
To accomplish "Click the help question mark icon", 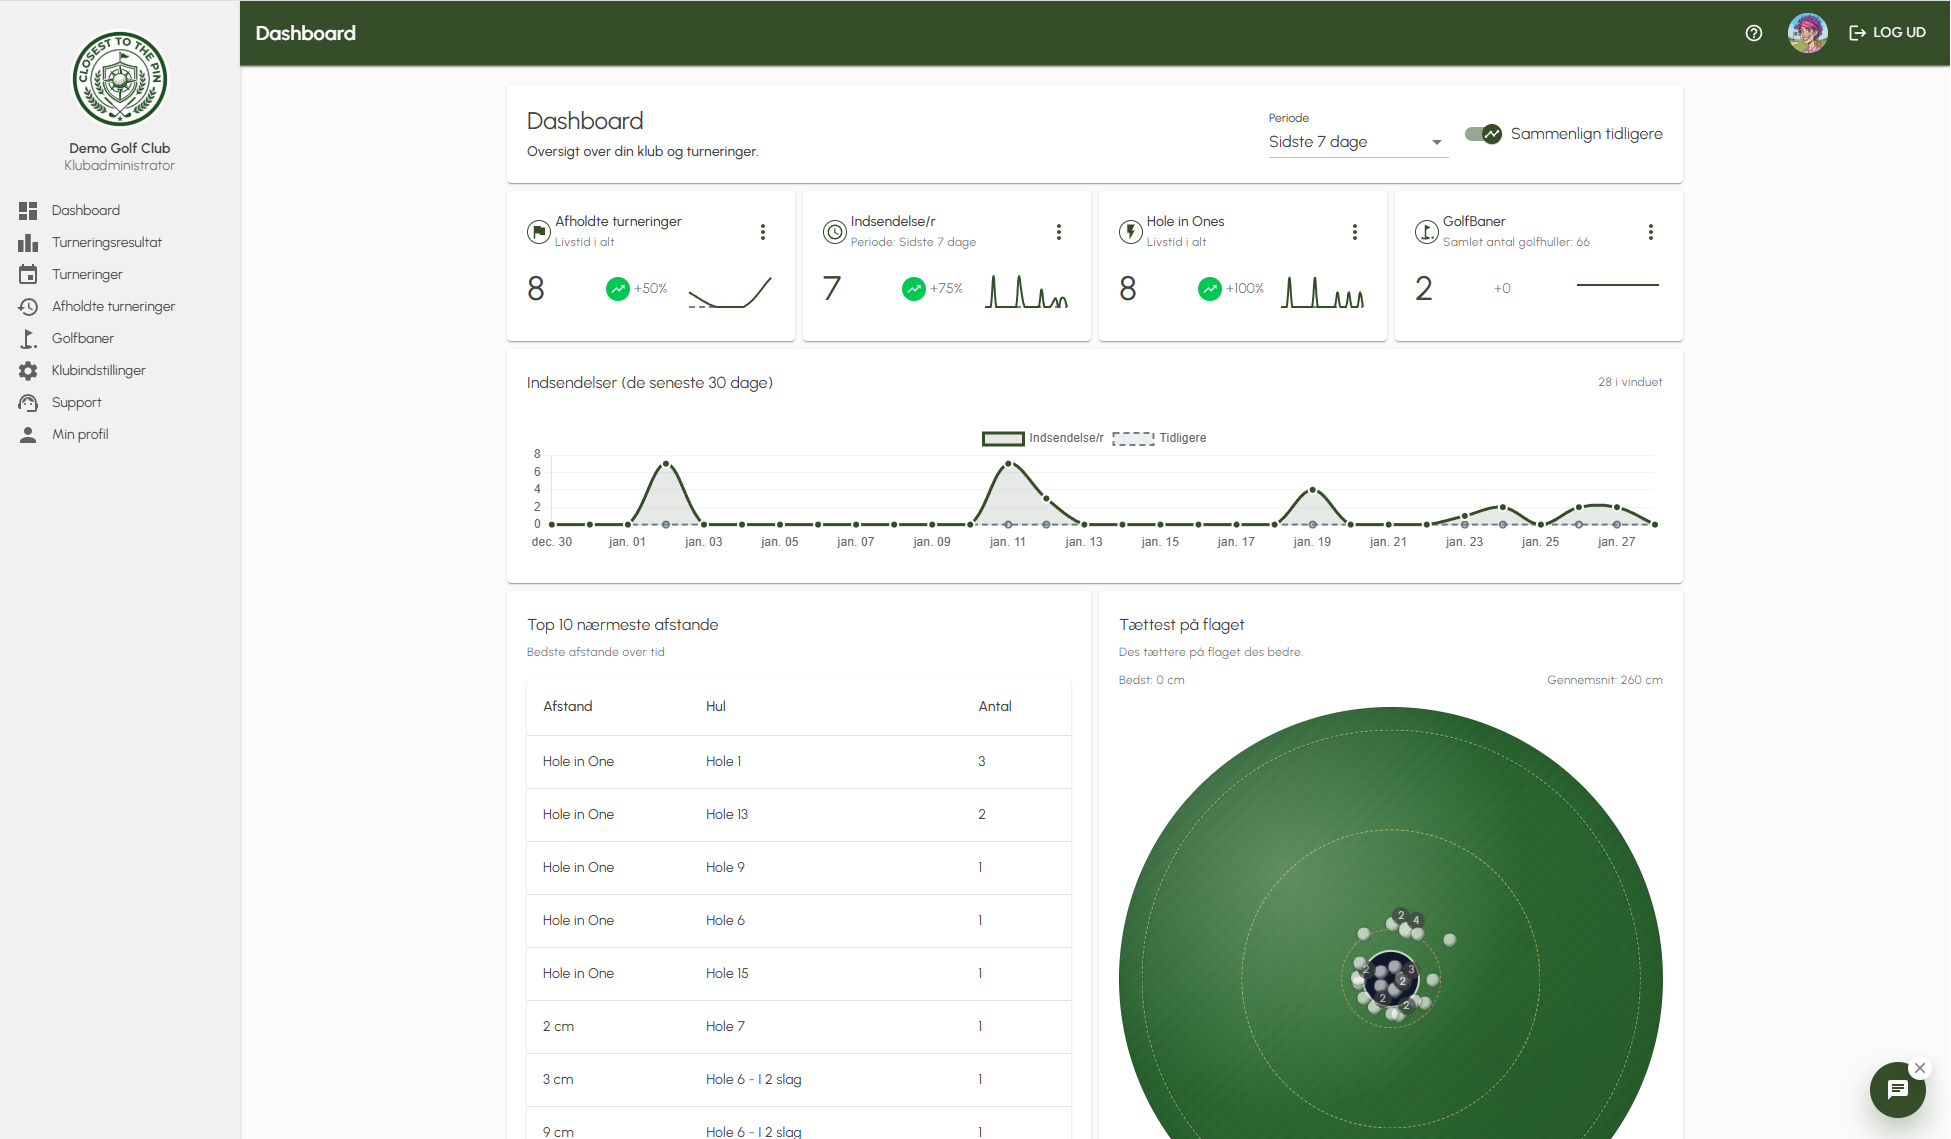I will point(1753,33).
